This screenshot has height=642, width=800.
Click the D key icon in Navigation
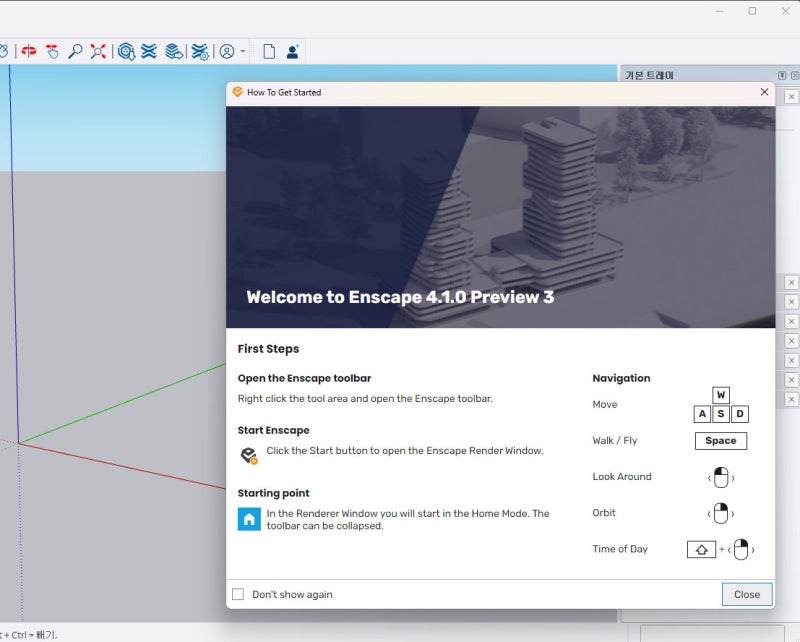click(x=740, y=414)
